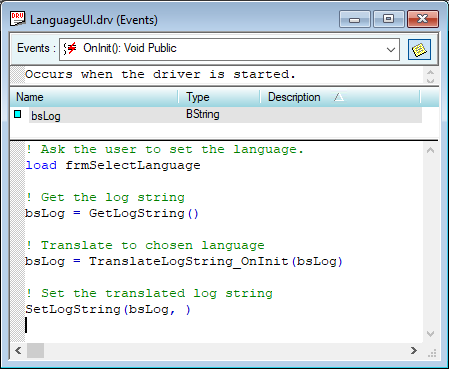Screen dimensions: 449x369
Task: Click code editor scroll up arrow
Action: click(430, 150)
